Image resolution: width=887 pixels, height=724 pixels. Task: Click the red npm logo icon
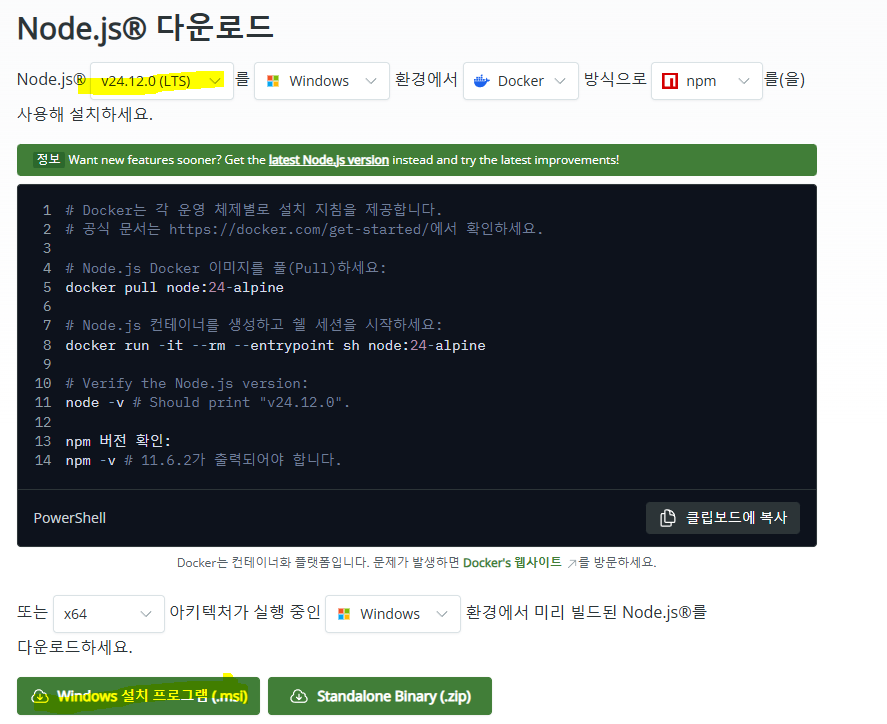(670, 81)
